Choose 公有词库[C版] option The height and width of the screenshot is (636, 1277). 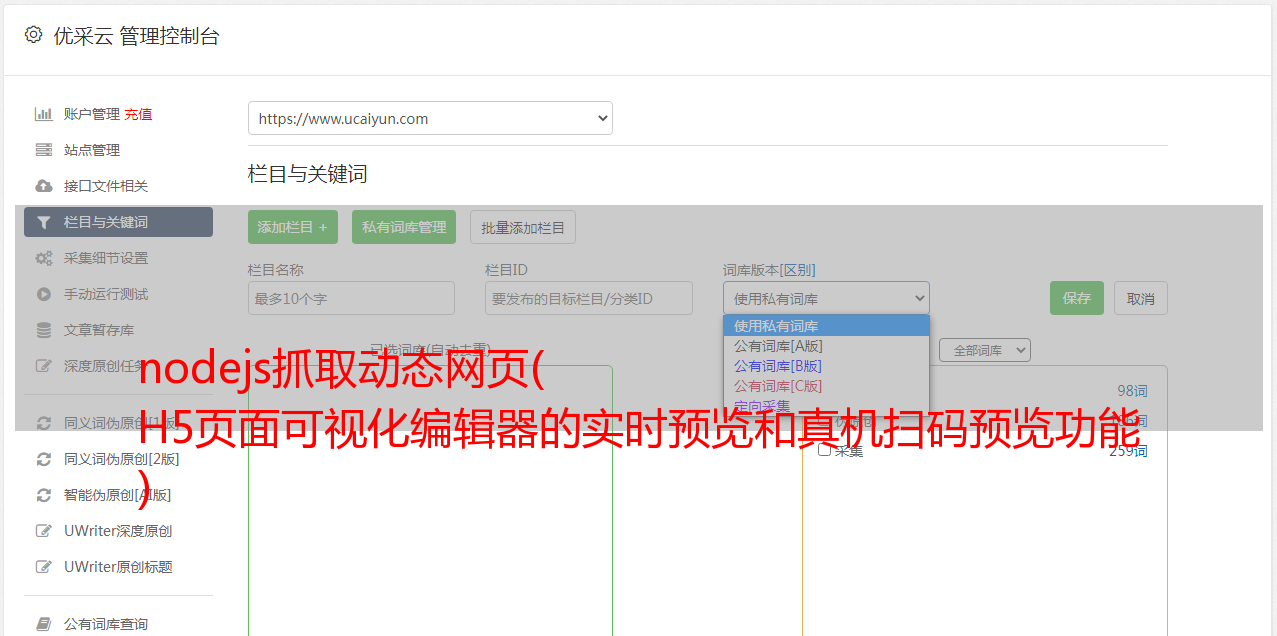826,386
